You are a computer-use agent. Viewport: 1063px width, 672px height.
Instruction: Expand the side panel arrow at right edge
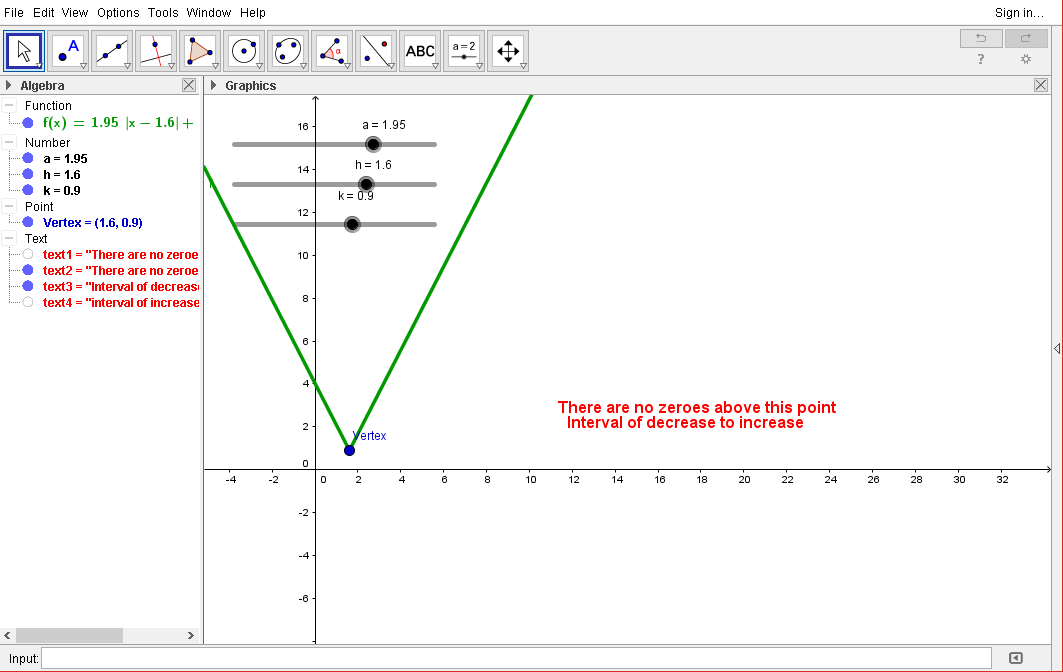(x=1057, y=349)
